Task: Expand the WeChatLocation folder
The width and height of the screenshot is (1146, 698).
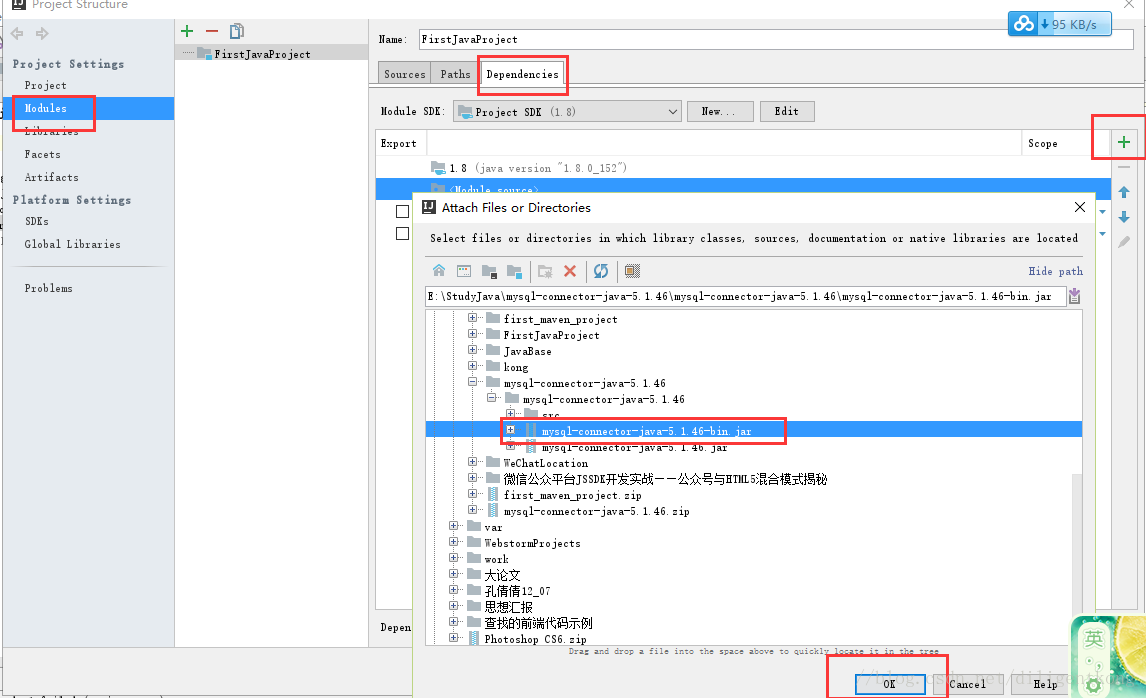Action: coord(472,462)
